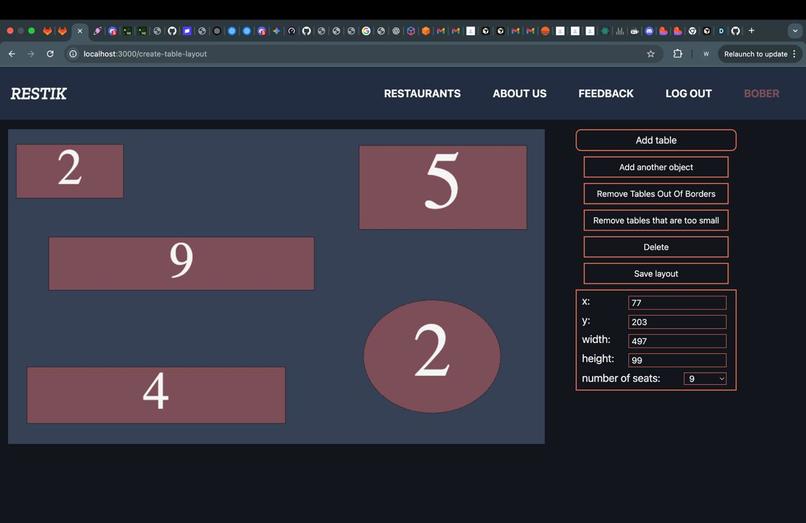806x523 pixels.
Task: Select the rectangular table with 9 seats
Action: coord(181,263)
